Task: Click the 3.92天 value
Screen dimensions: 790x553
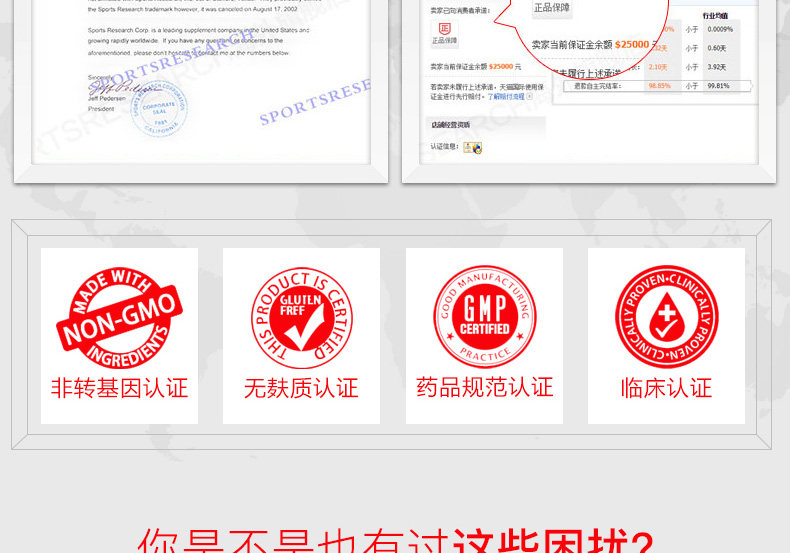Action: pos(716,67)
